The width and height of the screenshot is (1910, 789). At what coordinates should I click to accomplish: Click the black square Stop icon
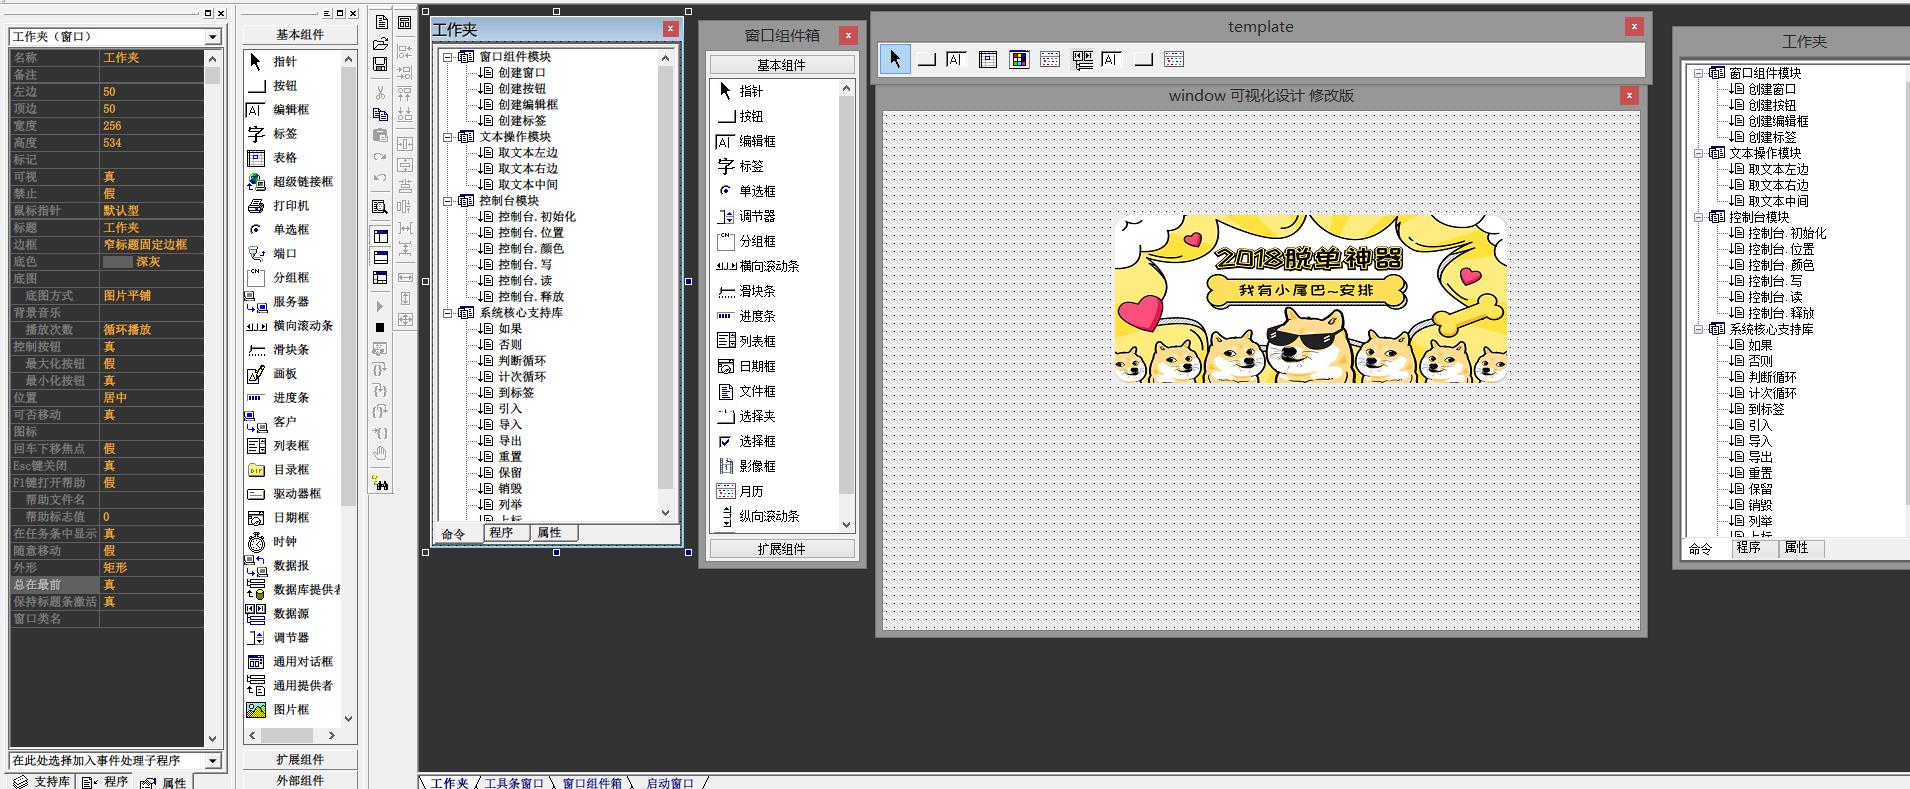click(380, 327)
